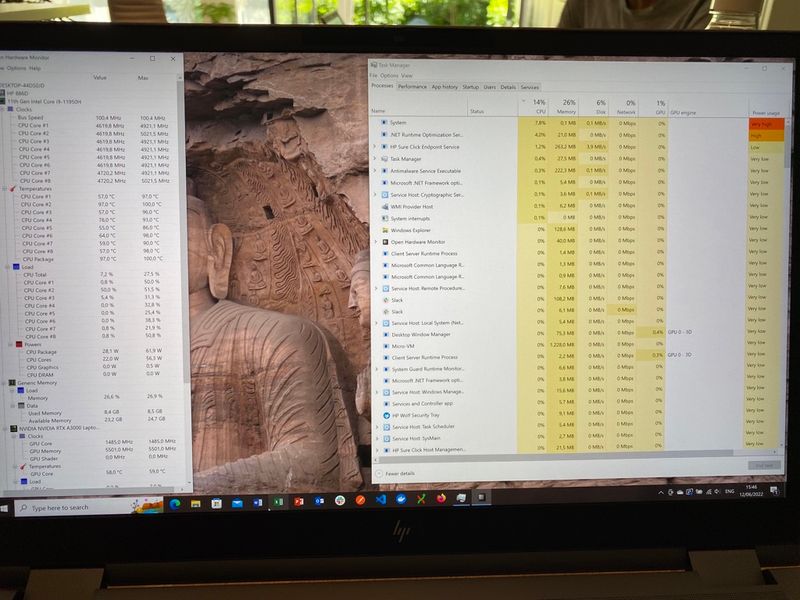Open the clock and date in taskbar
Image resolution: width=800 pixels, height=600 pixels.
click(x=751, y=491)
